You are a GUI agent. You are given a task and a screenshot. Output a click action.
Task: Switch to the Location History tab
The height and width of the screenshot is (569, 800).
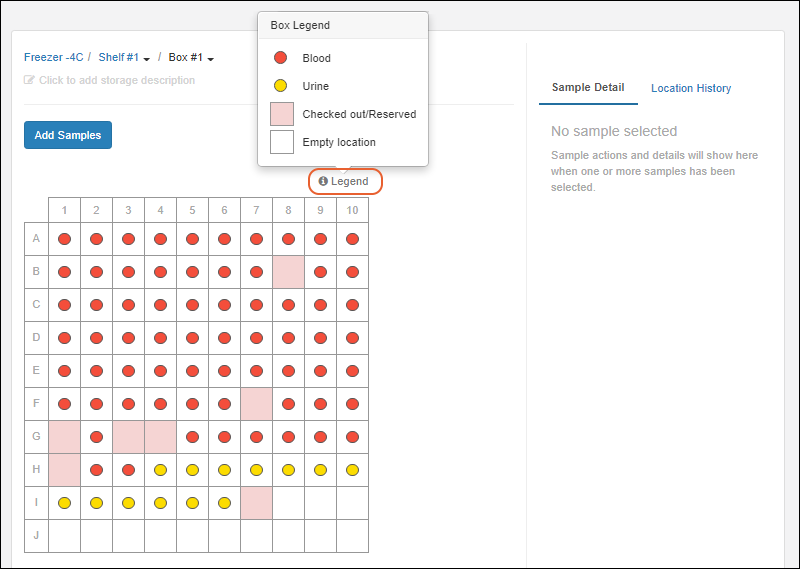(690, 88)
